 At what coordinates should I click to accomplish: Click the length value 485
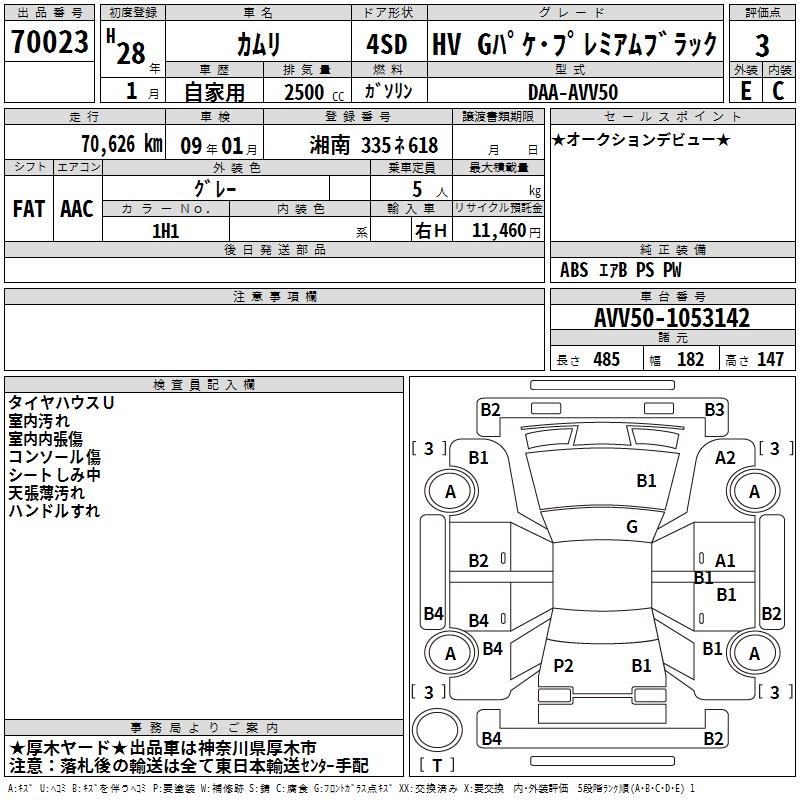[x=606, y=359]
